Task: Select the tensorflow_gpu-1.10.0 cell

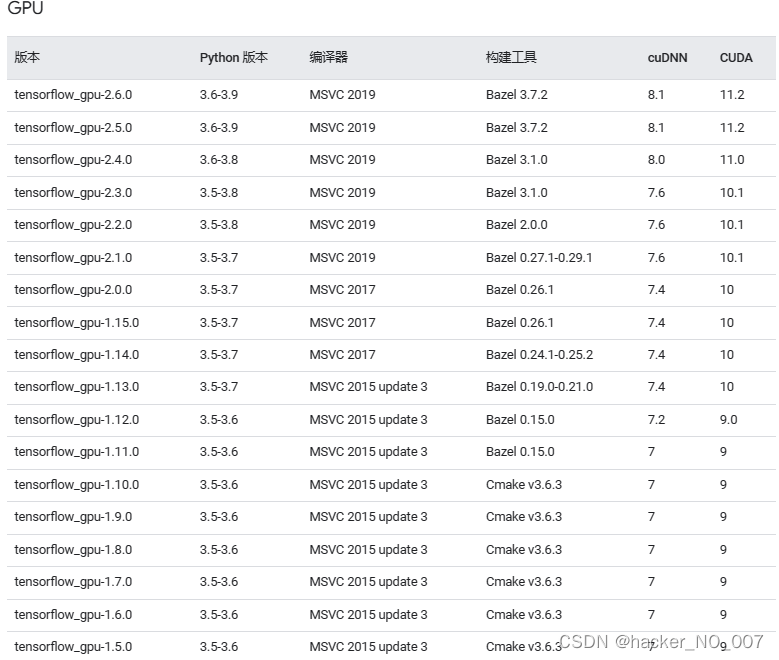Action: point(77,485)
